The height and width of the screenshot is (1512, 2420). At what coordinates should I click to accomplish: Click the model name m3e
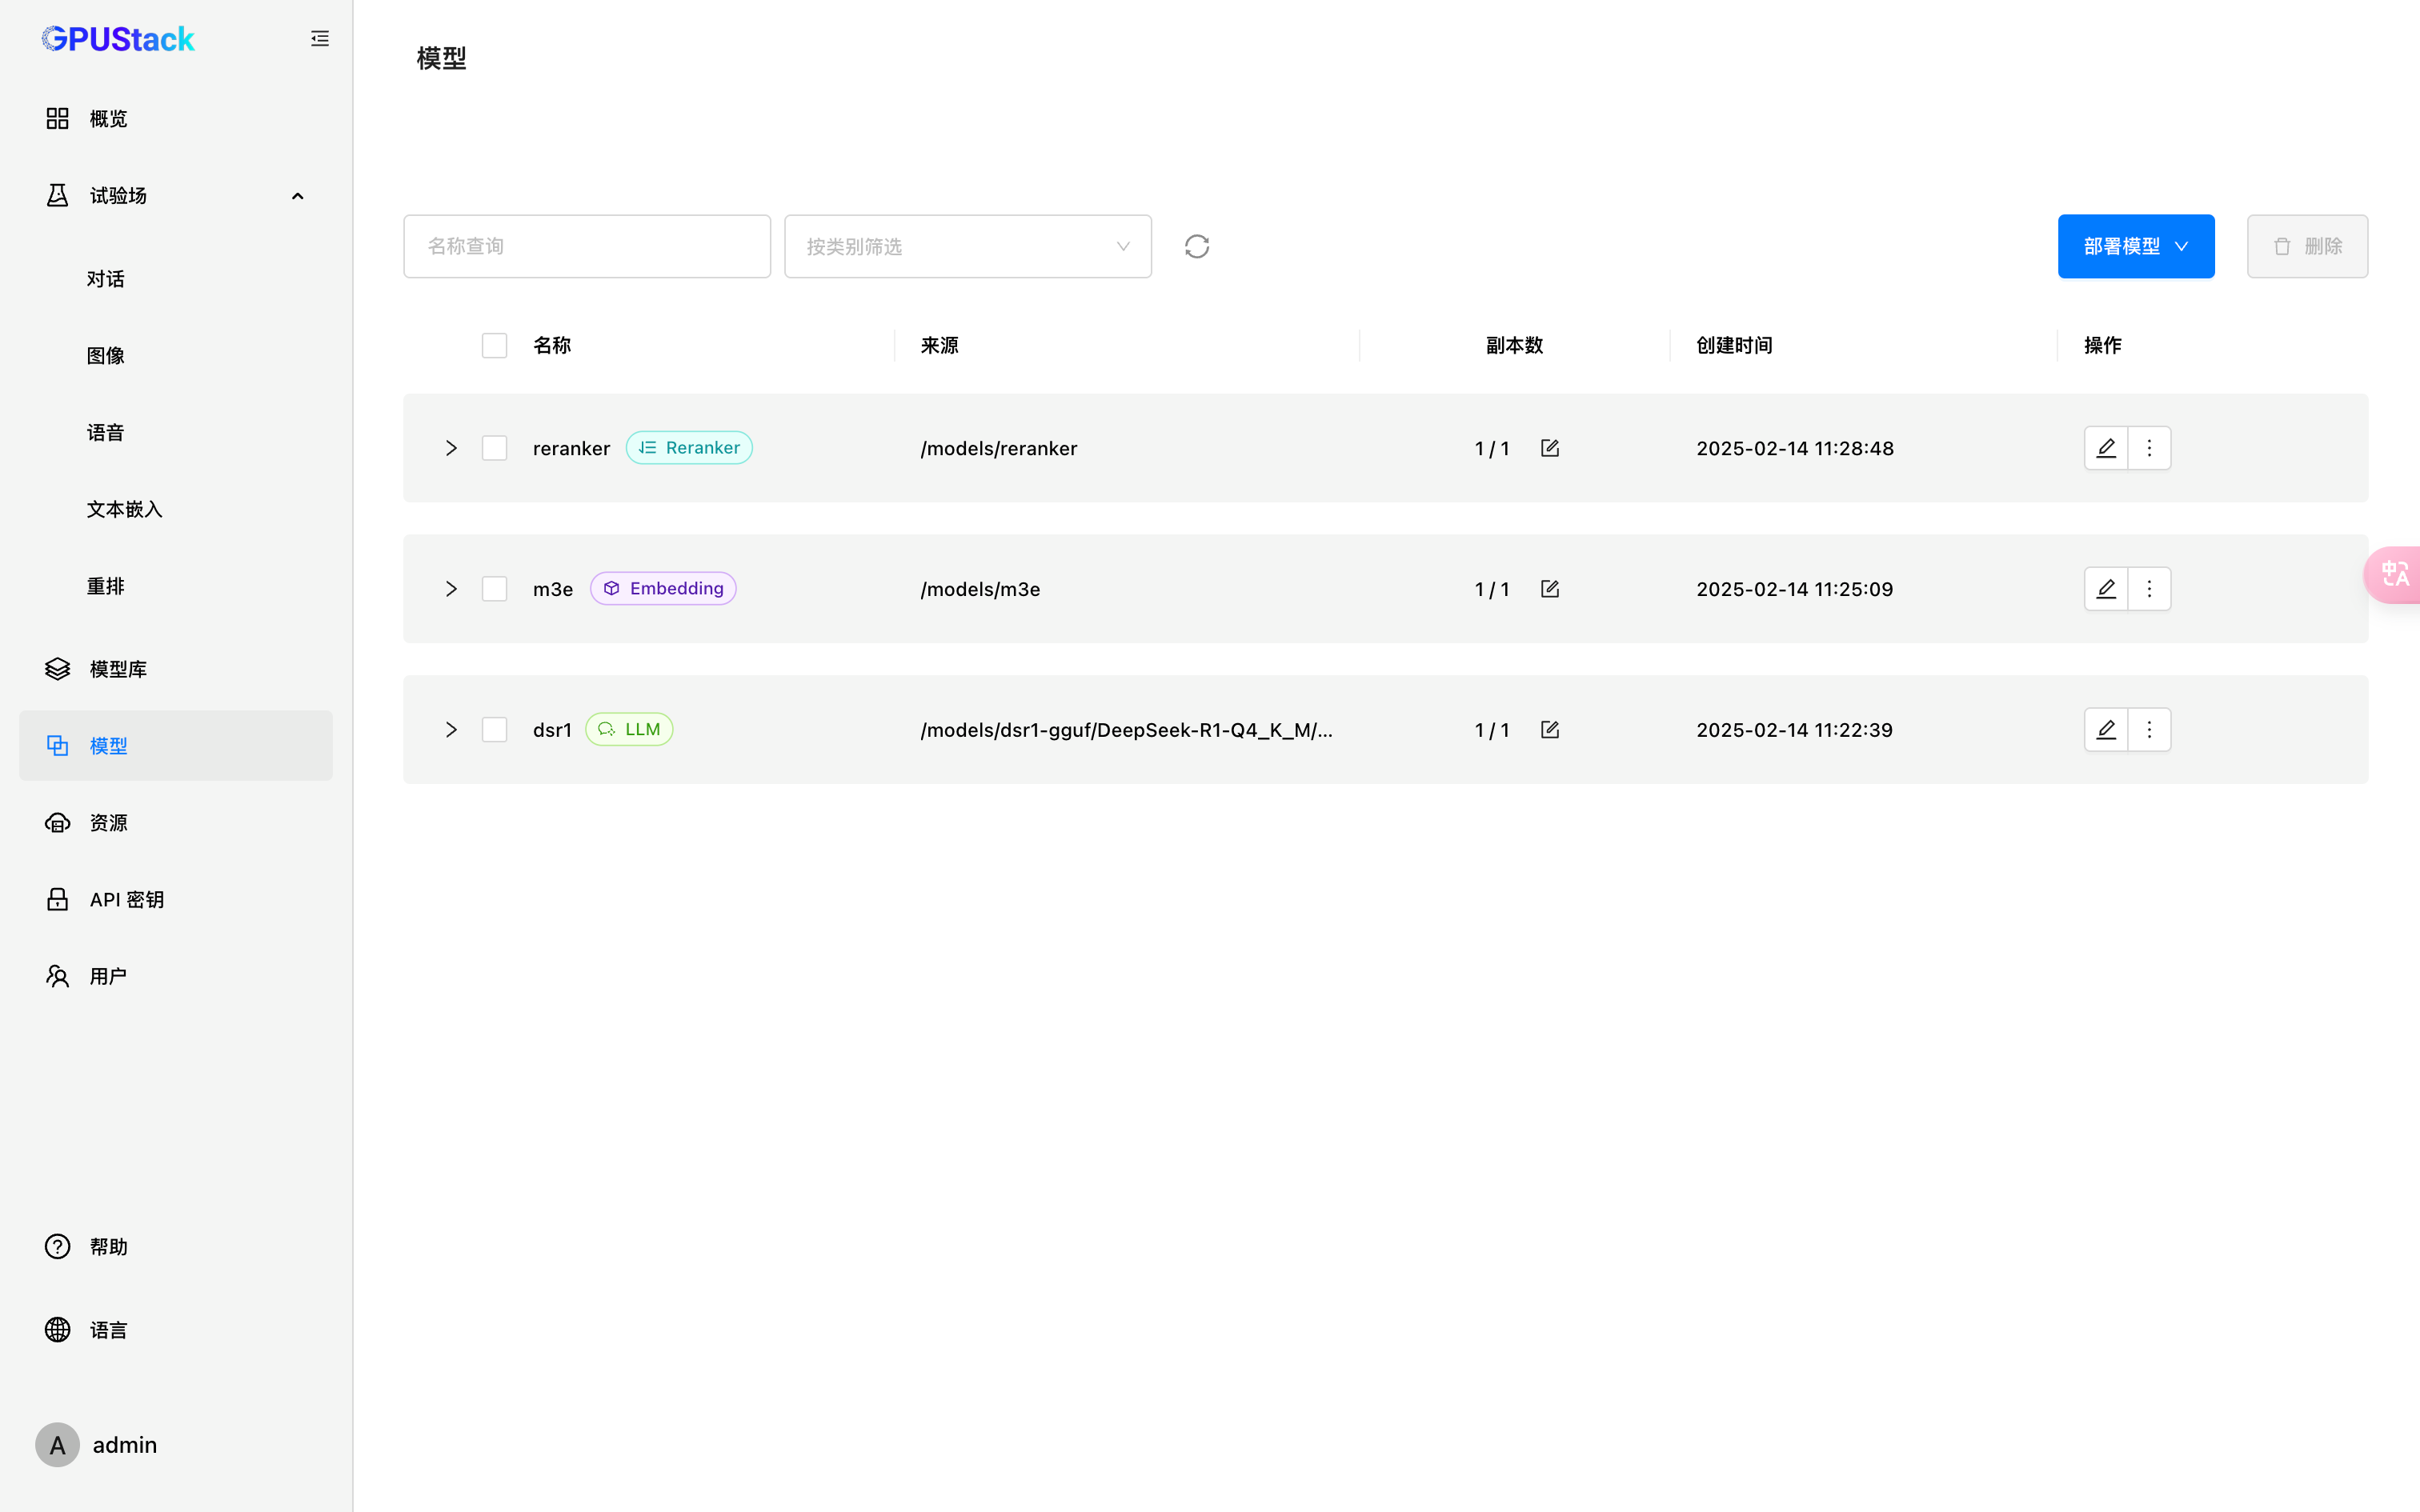click(553, 590)
